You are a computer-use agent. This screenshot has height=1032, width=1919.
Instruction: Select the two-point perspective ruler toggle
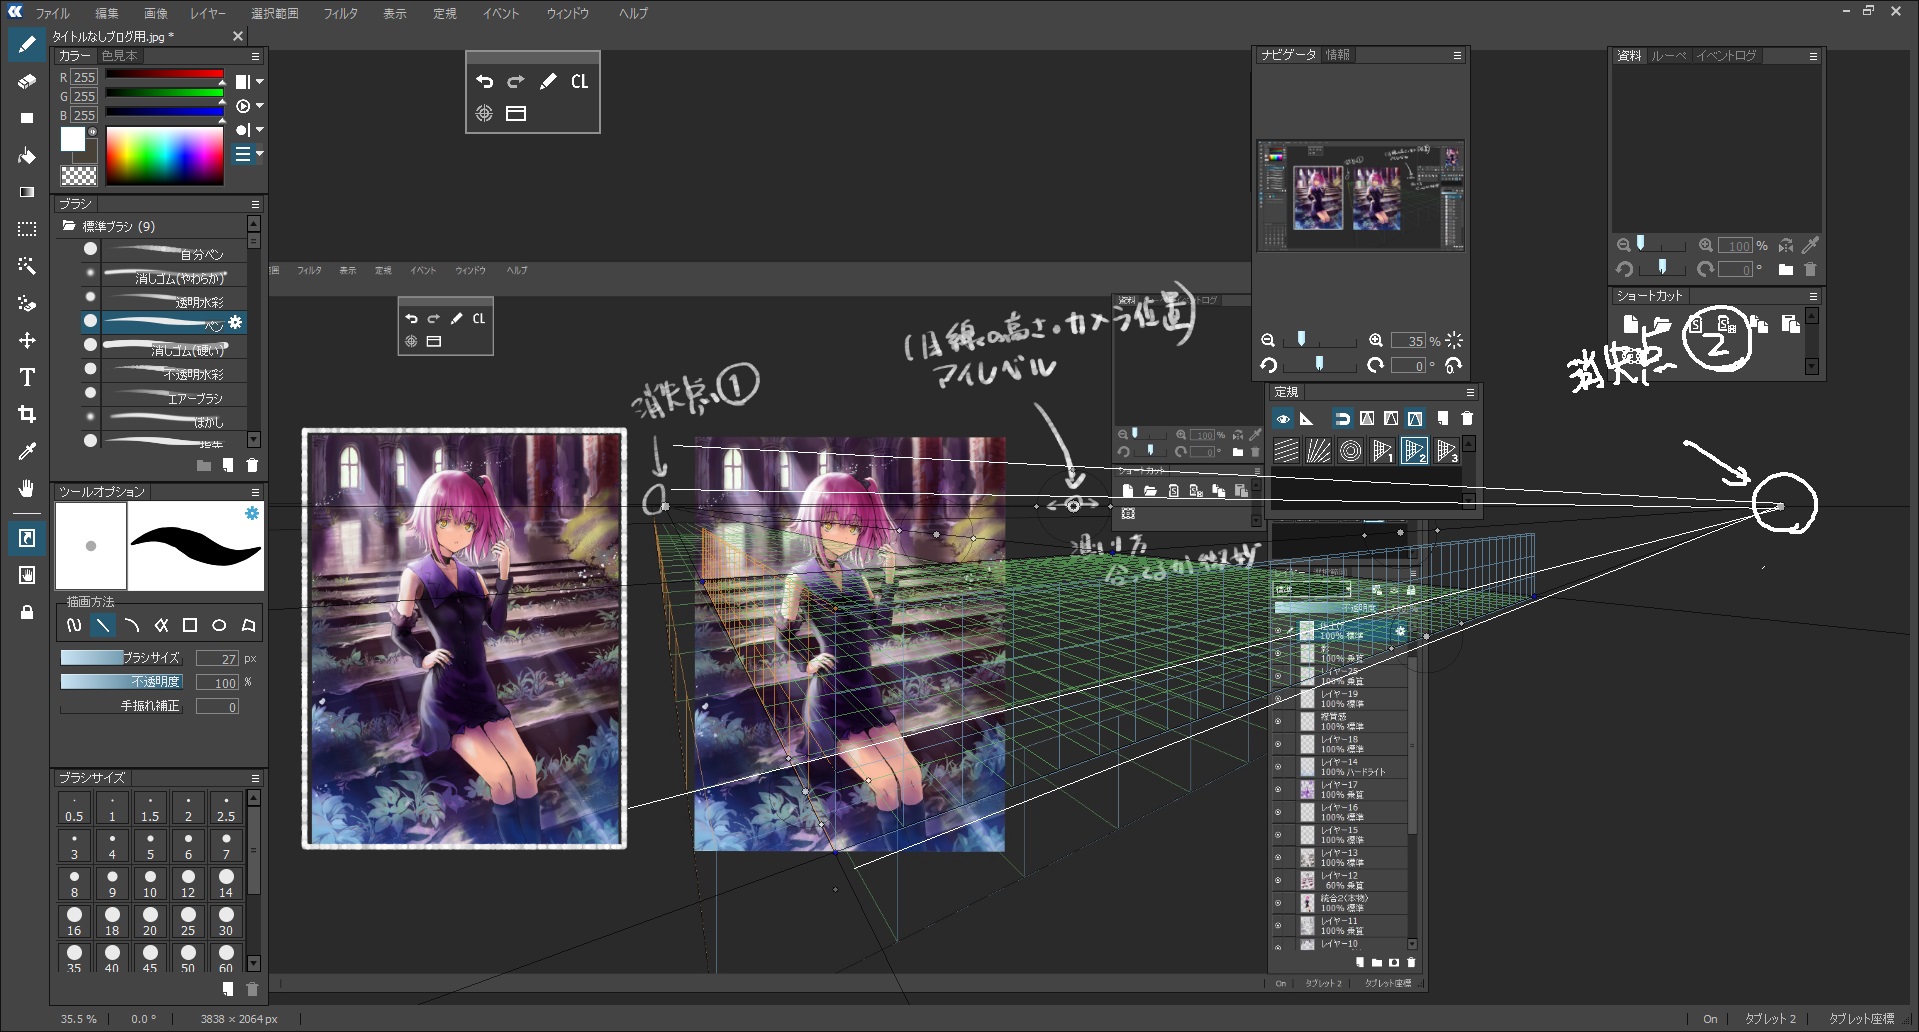coord(1415,451)
